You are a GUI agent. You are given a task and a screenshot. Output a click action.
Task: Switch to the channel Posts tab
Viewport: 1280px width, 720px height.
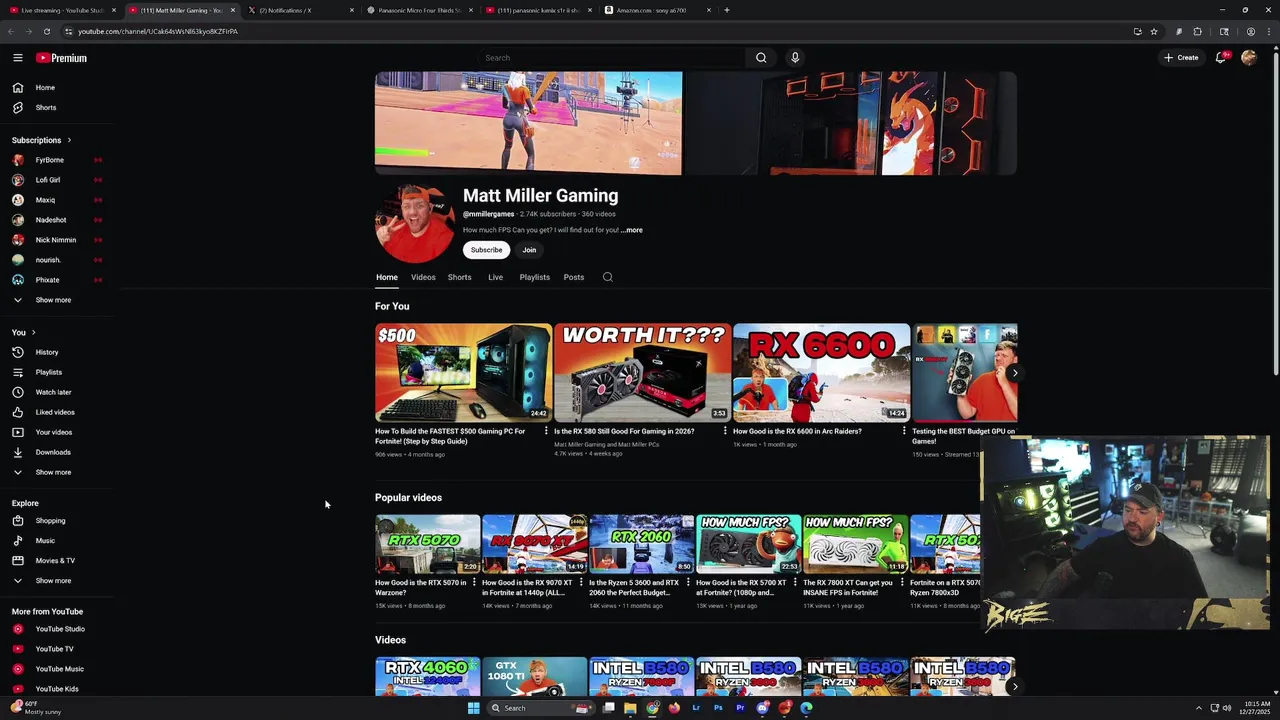pyautogui.click(x=573, y=277)
